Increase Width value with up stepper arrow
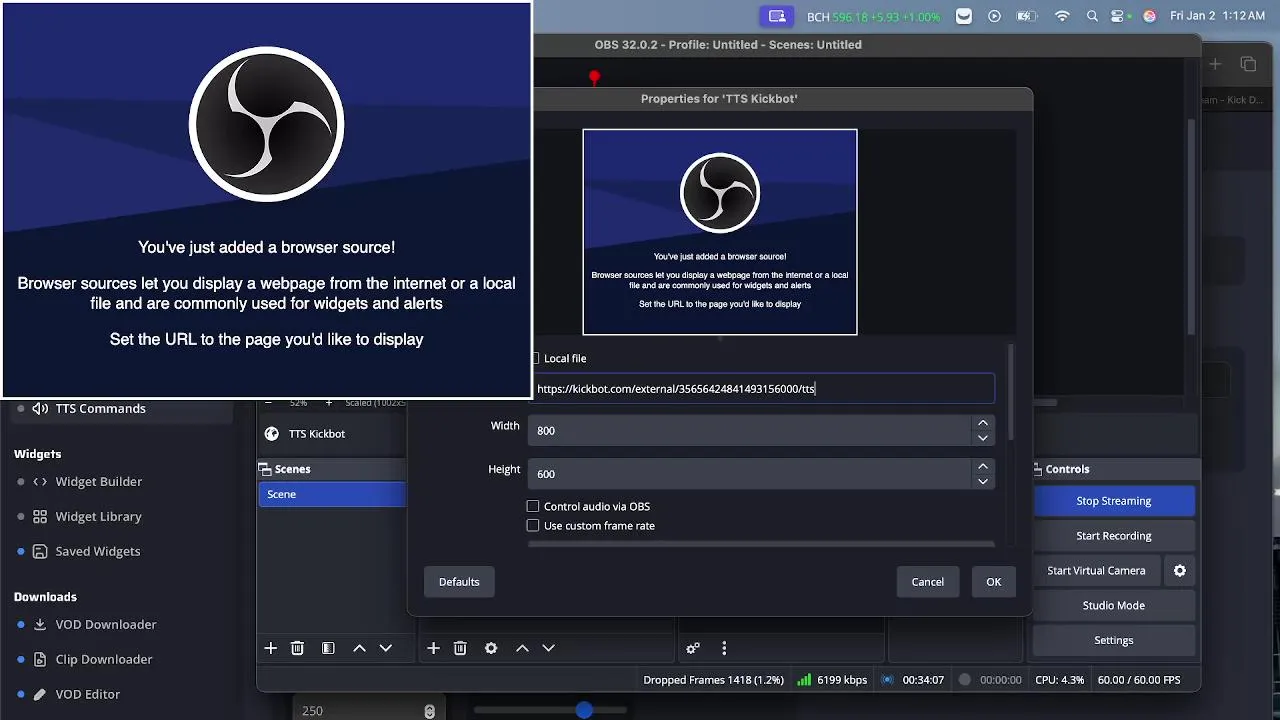This screenshot has height=720, width=1280. 983,423
